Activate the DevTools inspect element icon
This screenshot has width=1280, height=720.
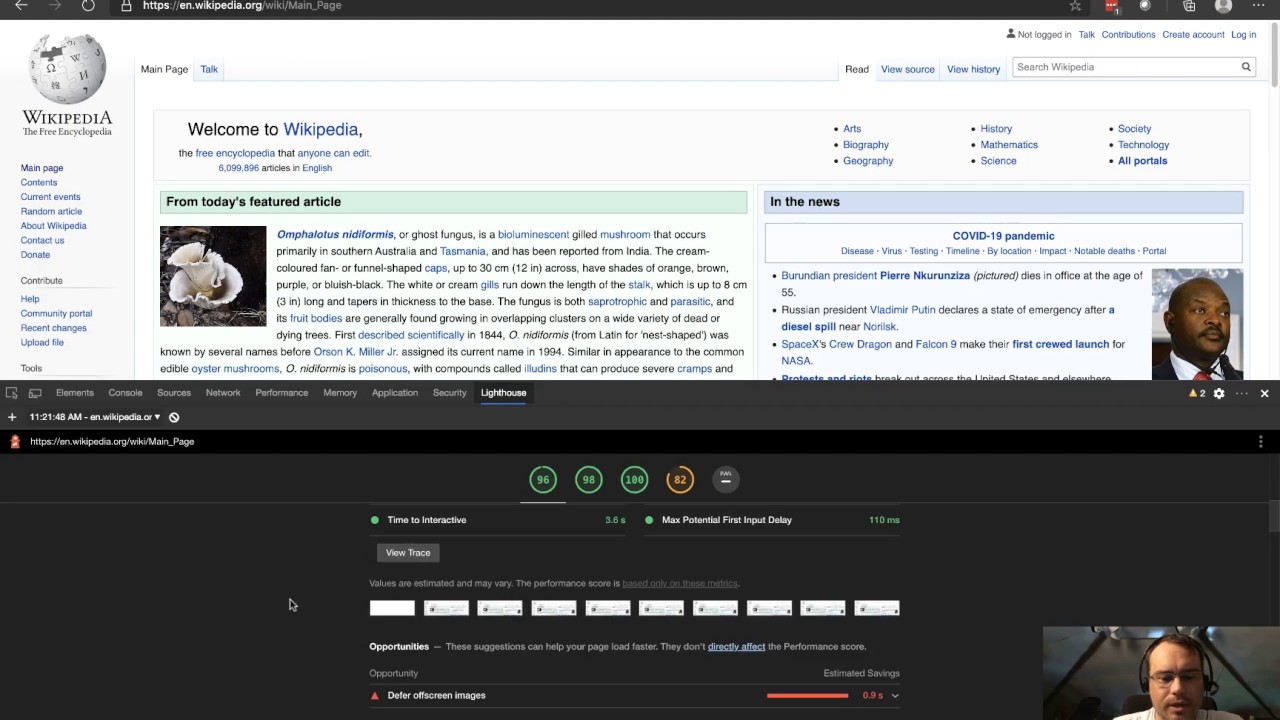pos(12,393)
